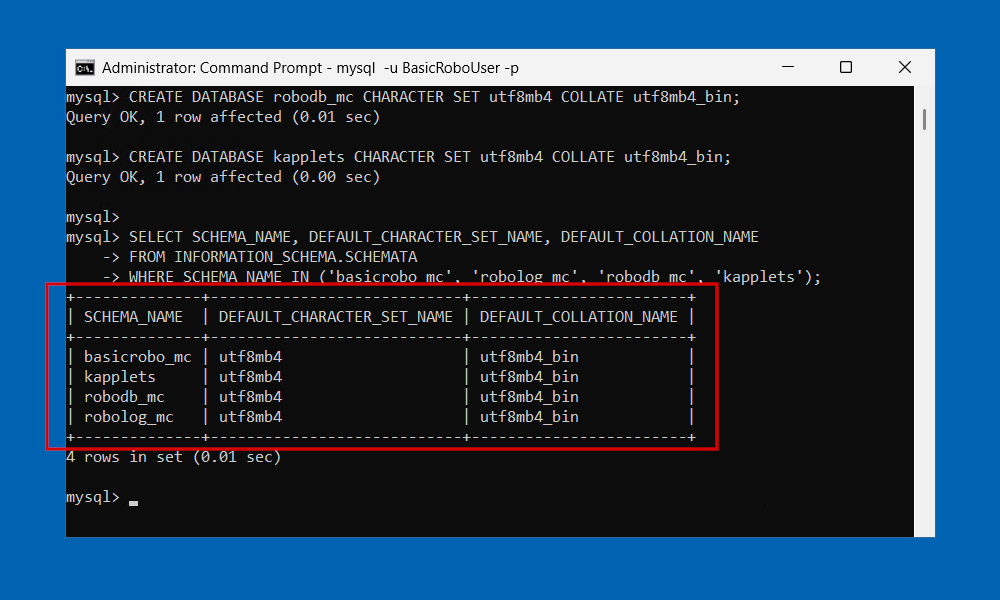Click the 'kapplets' schema name in results
1000x600 pixels.
point(120,377)
